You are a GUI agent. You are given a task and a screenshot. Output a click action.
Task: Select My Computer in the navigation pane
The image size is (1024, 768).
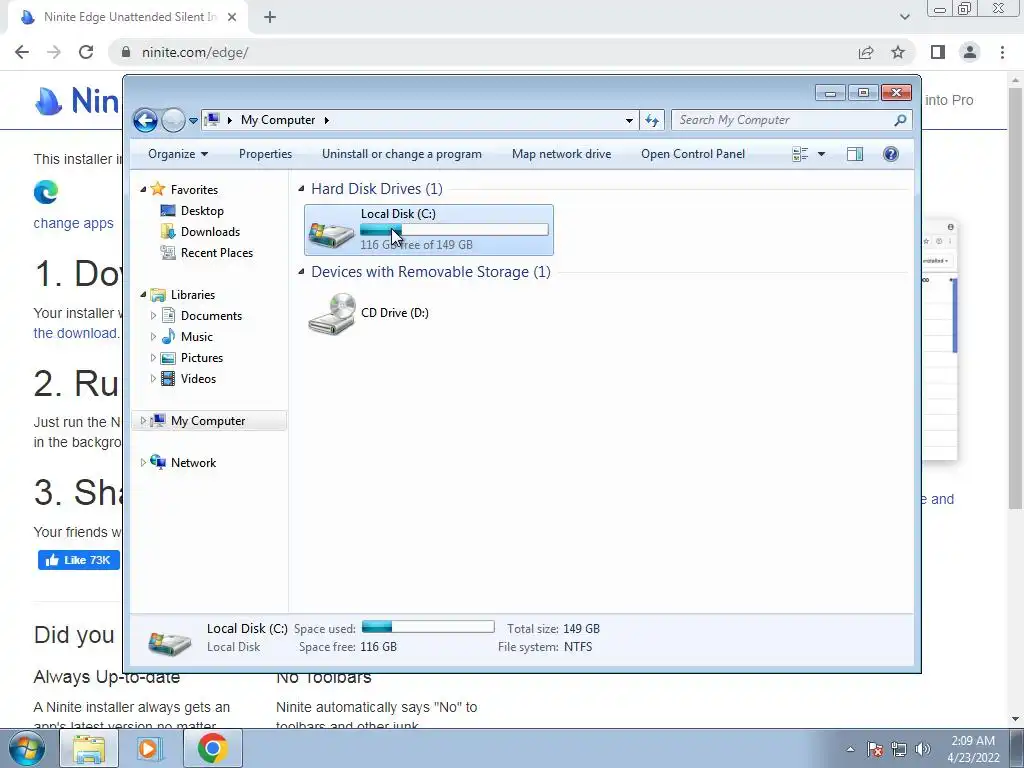coord(208,421)
